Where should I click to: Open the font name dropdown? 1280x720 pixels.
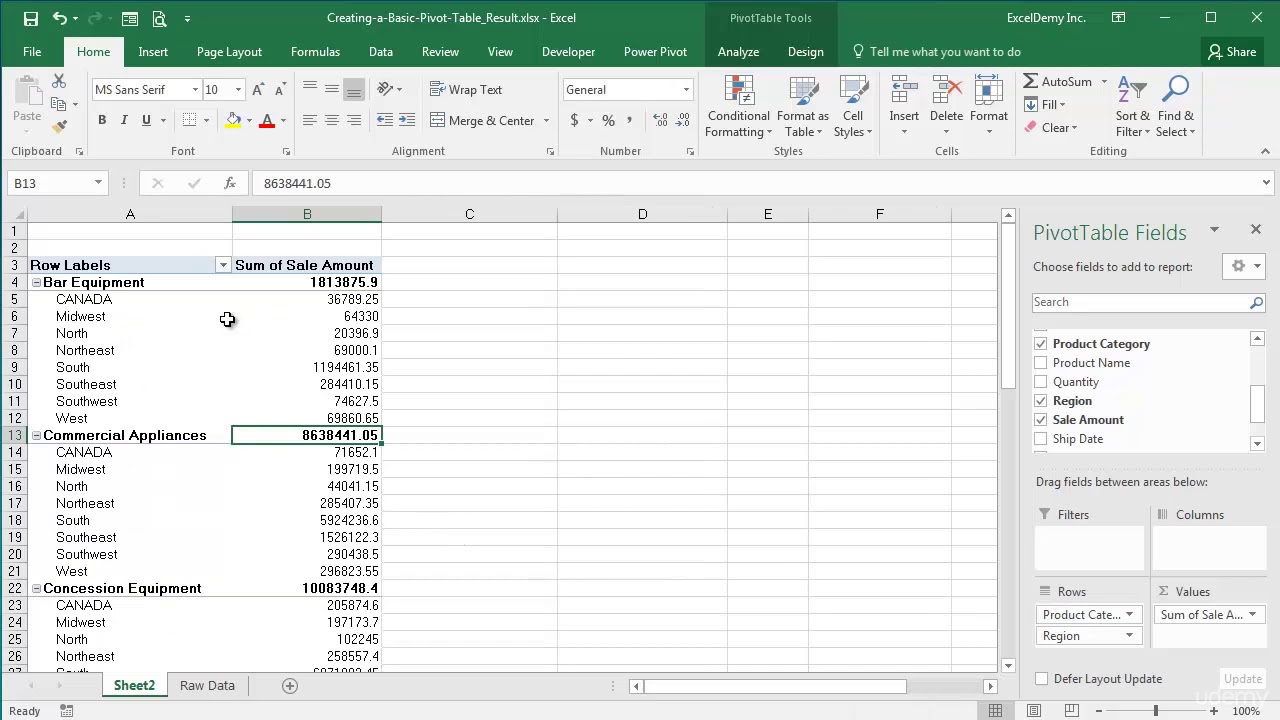[195, 90]
